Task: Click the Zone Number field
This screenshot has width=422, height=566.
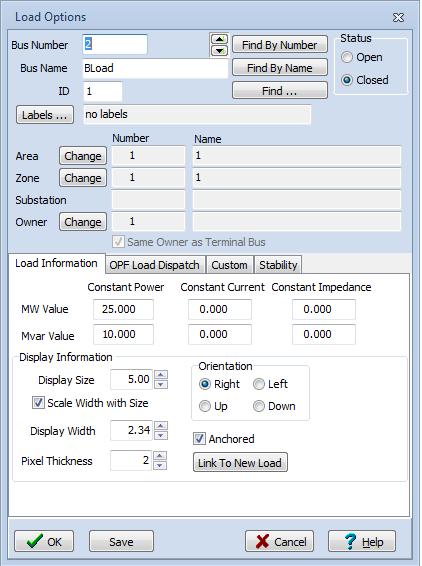Action: pyautogui.click(x=148, y=178)
